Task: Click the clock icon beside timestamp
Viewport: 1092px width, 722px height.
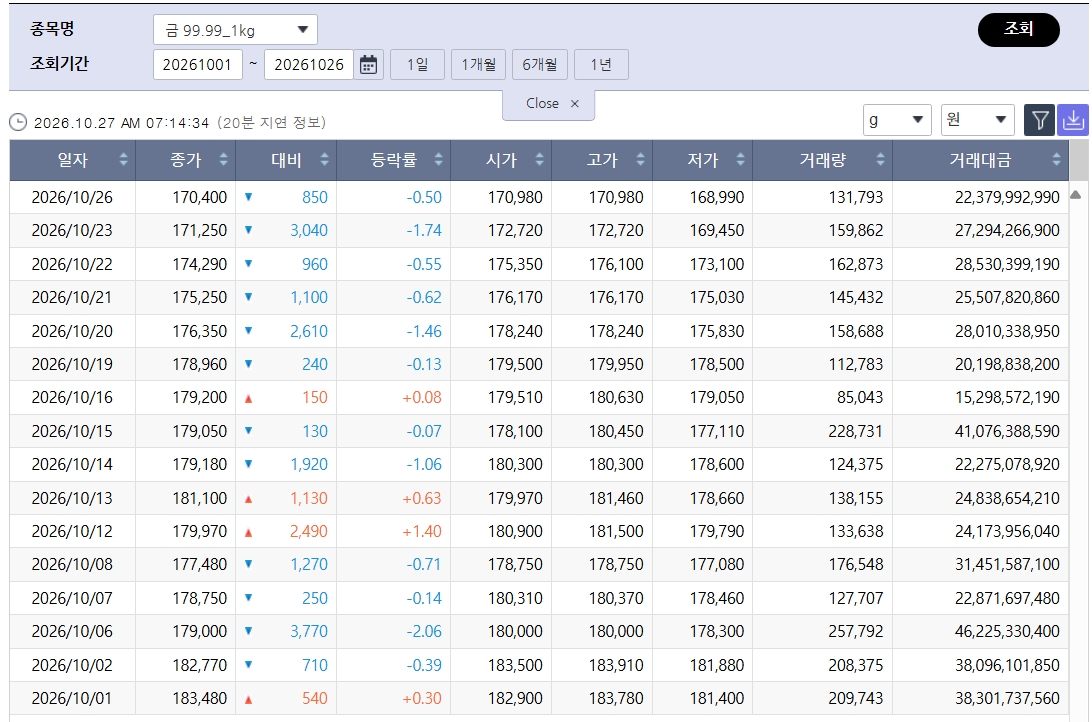Action: 18,123
